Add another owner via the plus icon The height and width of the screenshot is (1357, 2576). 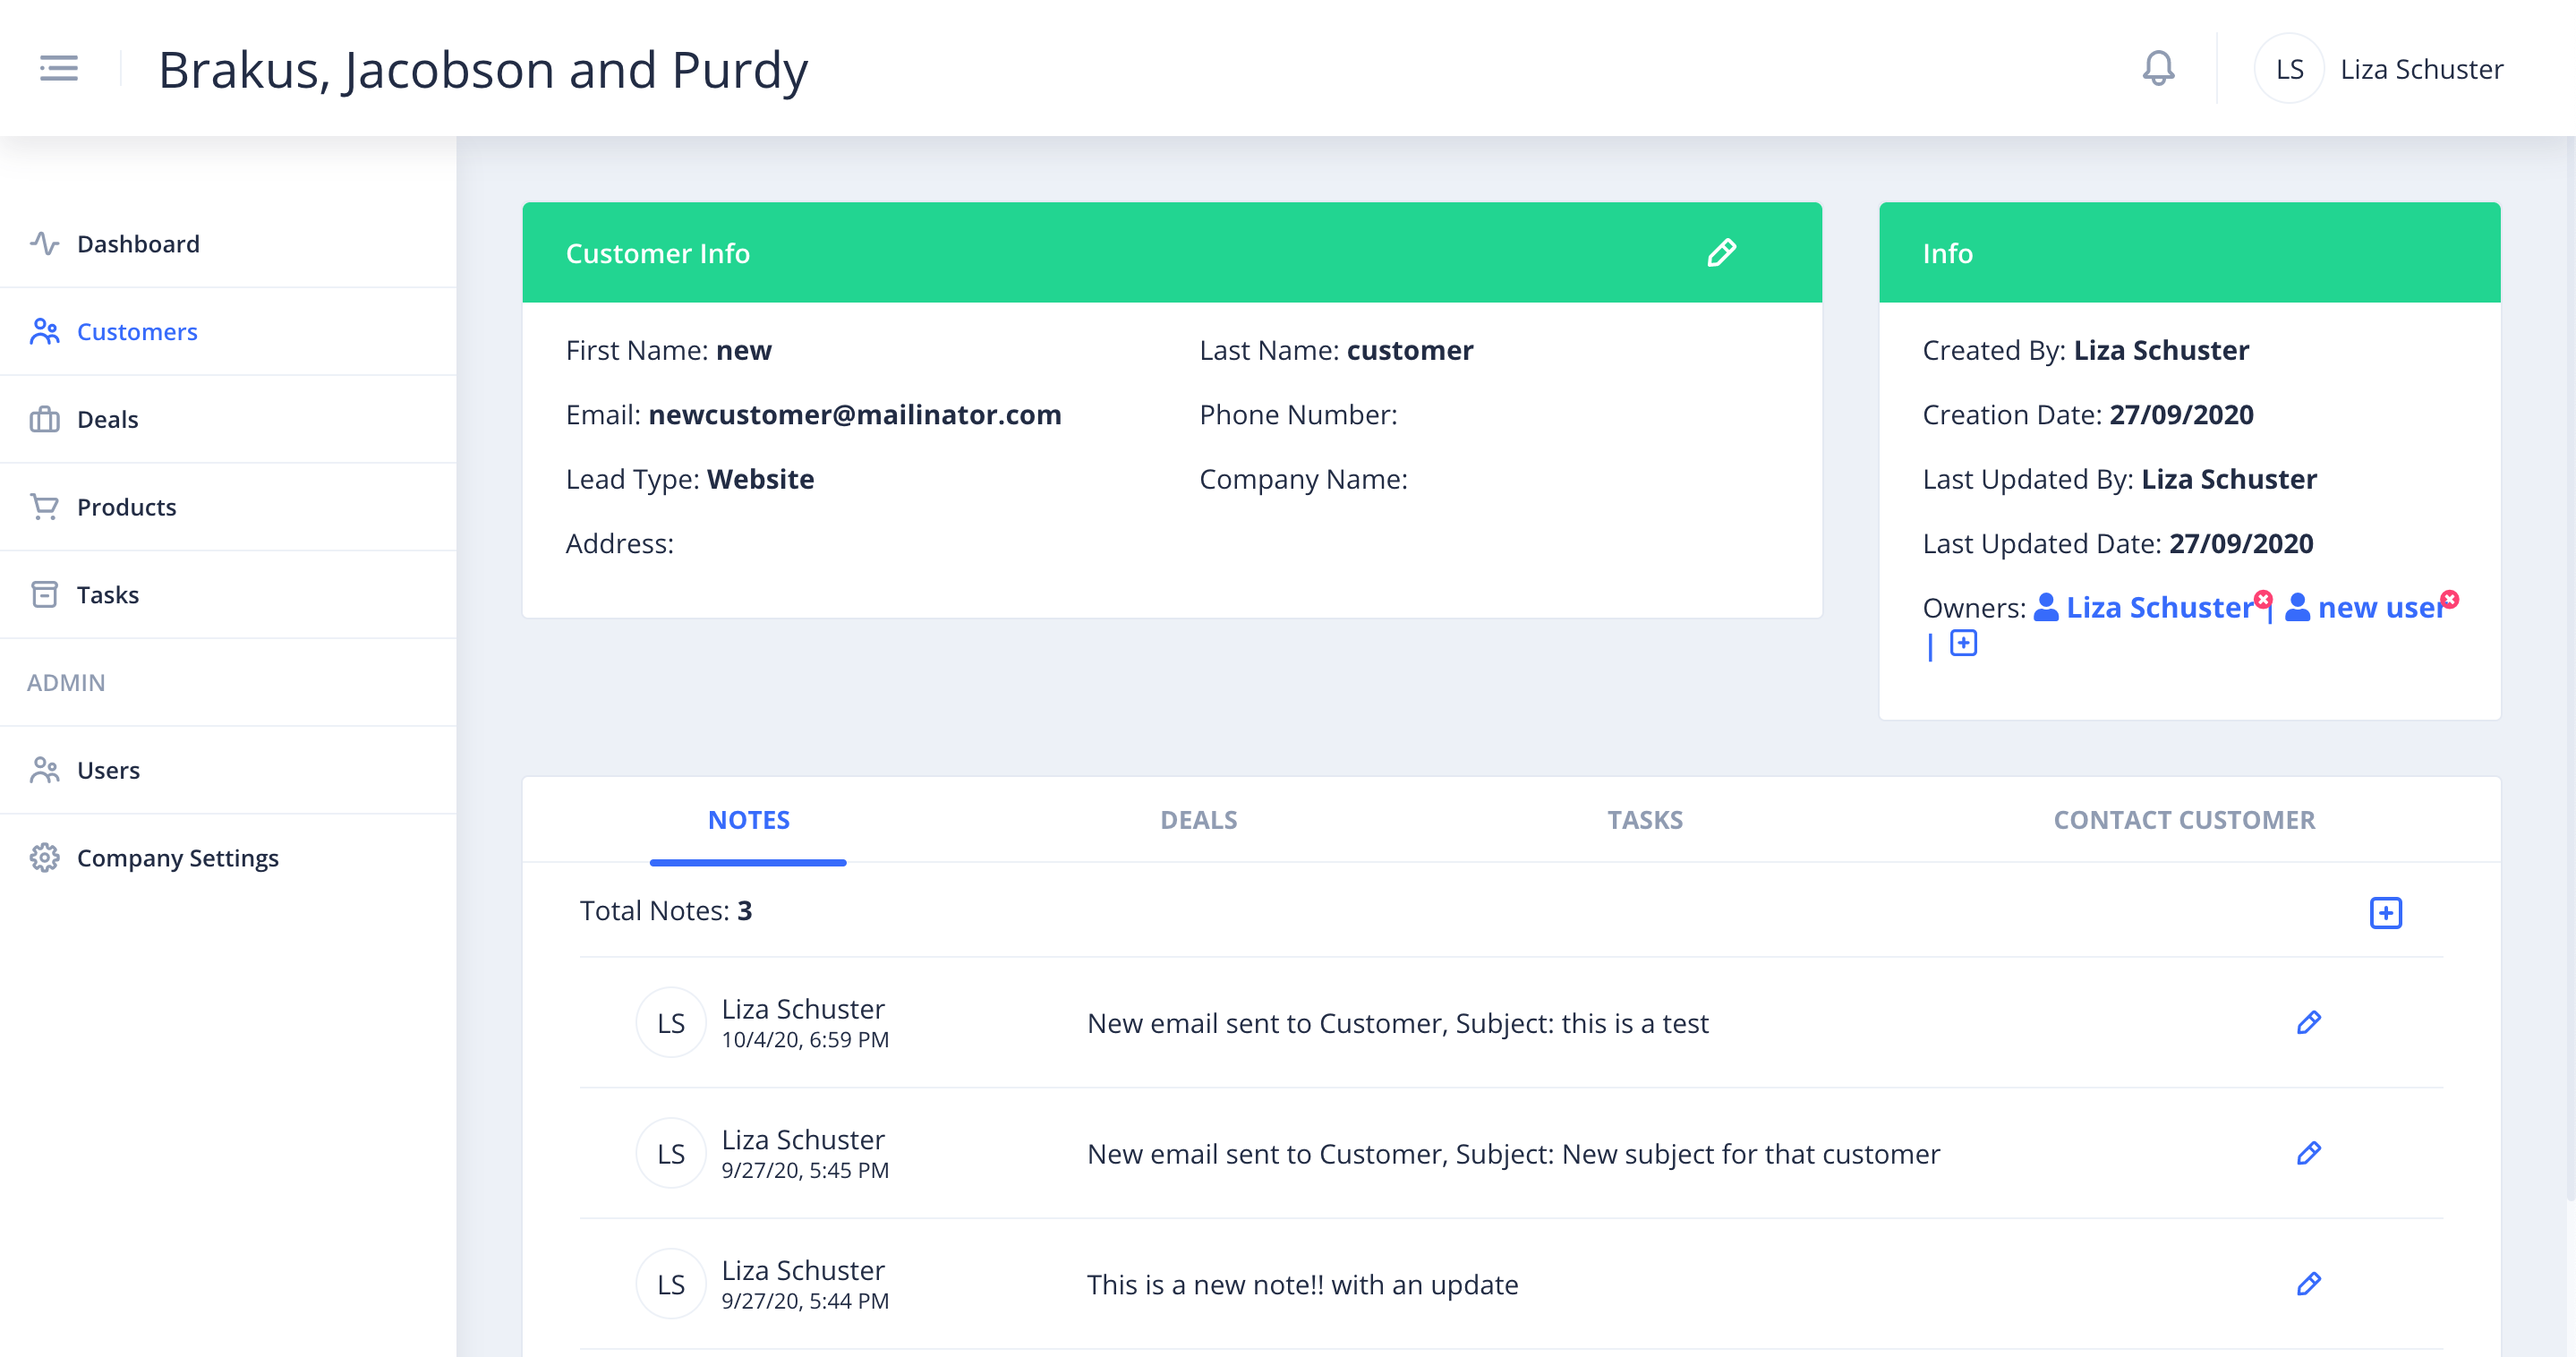point(1964,643)
